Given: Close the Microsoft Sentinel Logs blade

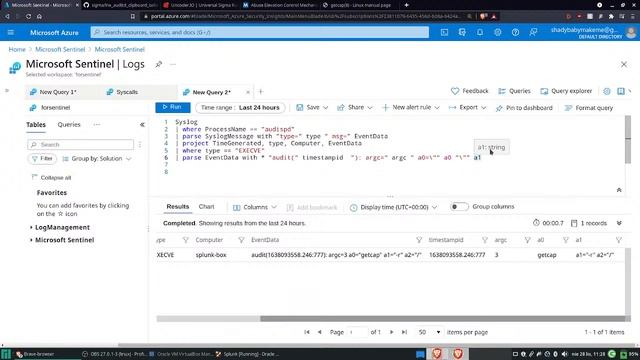Looking at the screenshot, I should click(x=624, y=64).
